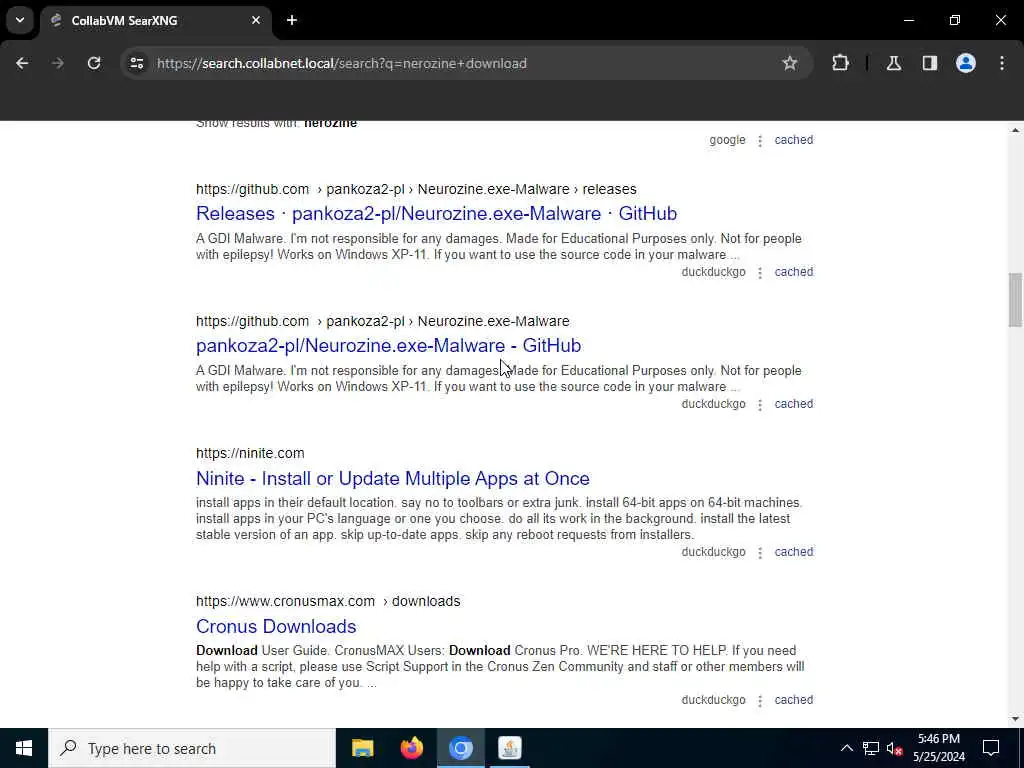Viewport: 1024px width, 768px height.
Task: Open the taskbar clock and date
Action: click(x=938, y=748)
